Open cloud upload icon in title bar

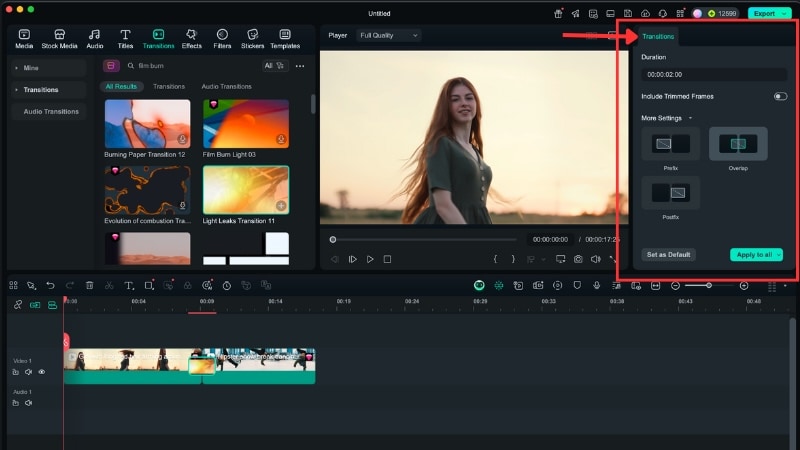pos(645,14)
